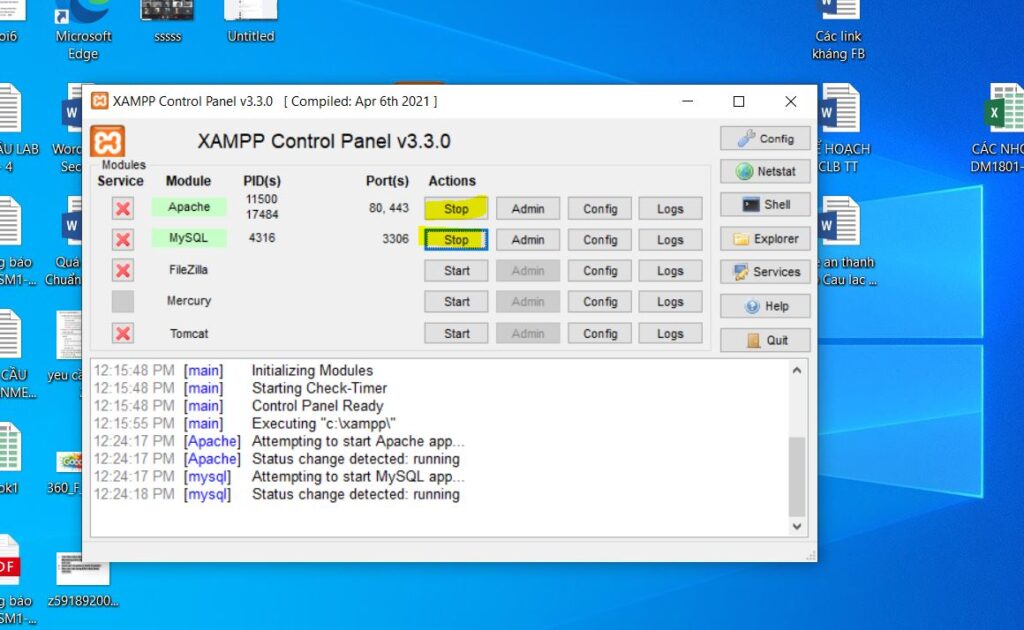The image size is (1024, 630).
Task: Open the FileZilla Logs menu
Action: (x=670, y=270)
